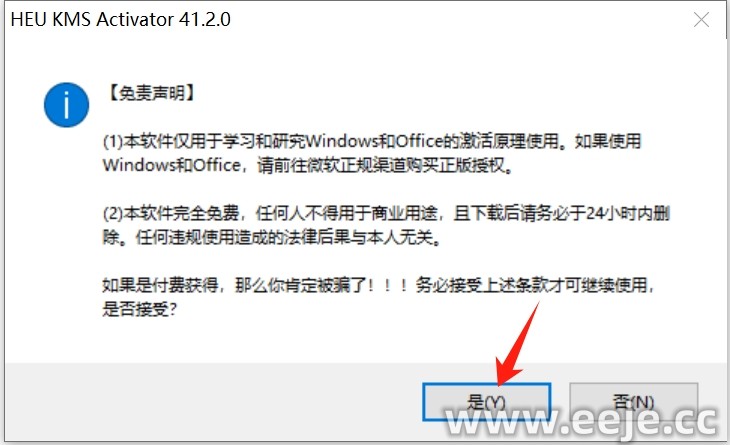
Task: Click the line about 法律后果与本人无关
Action: [272, 237]
